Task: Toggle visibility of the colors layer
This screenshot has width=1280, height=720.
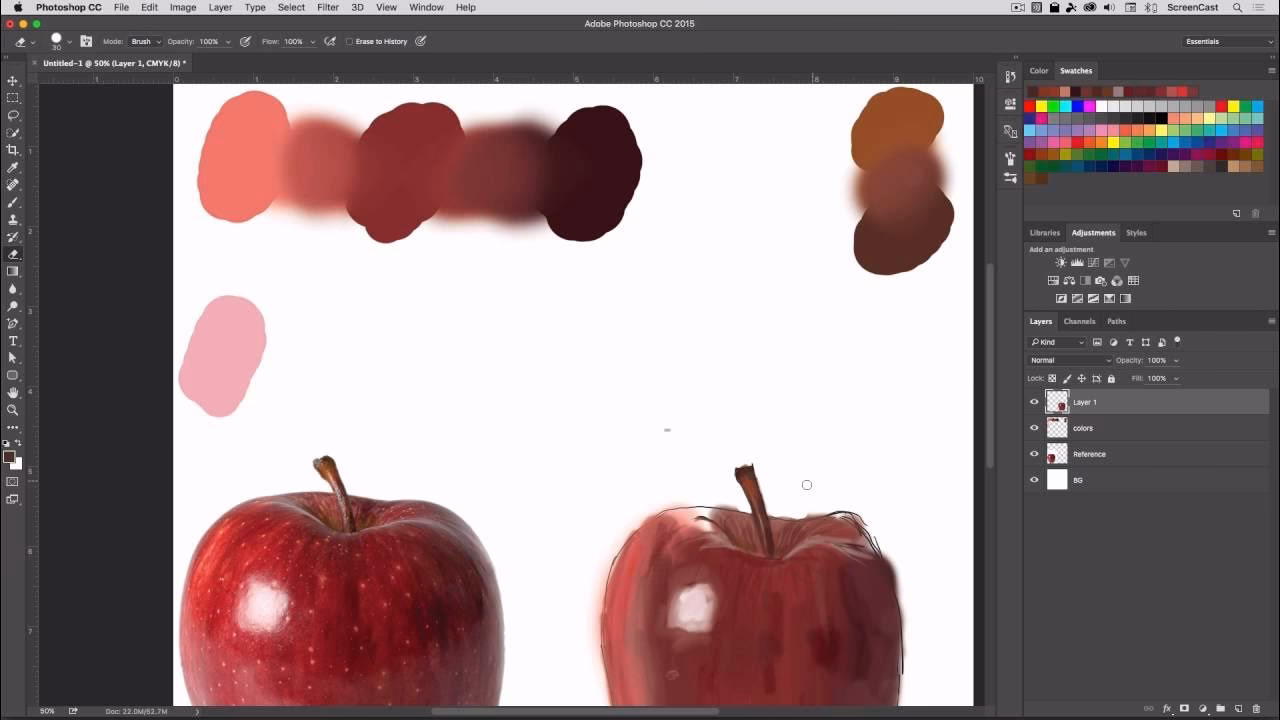Action: coord(1035,428)
